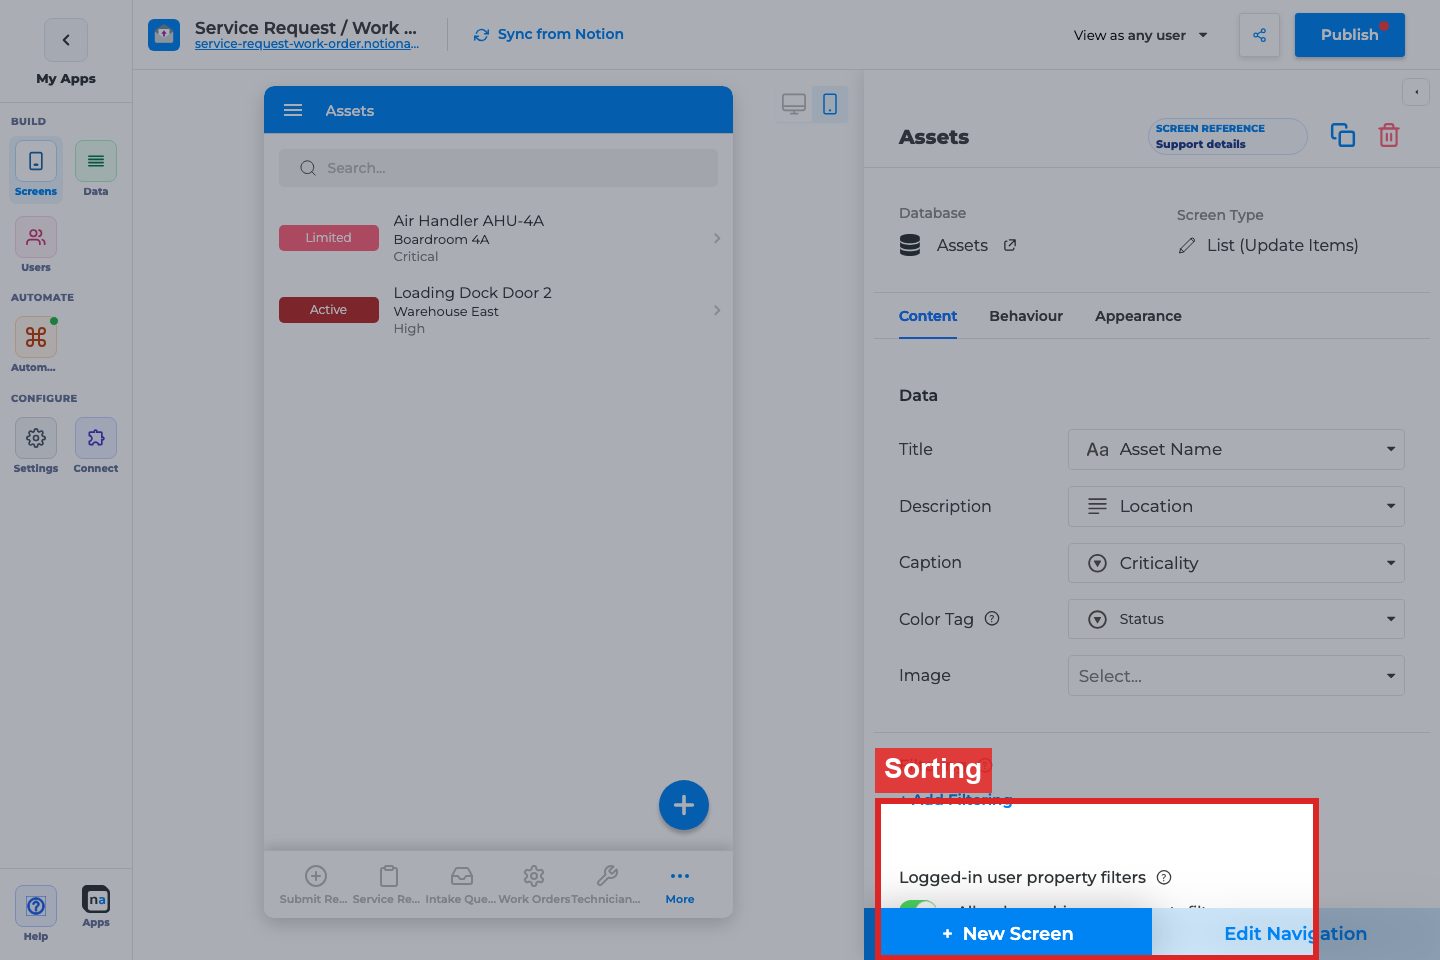This screenshot has height=960, width=1440.
Task: Switch preview to desktop view
Action: point(794,104)
